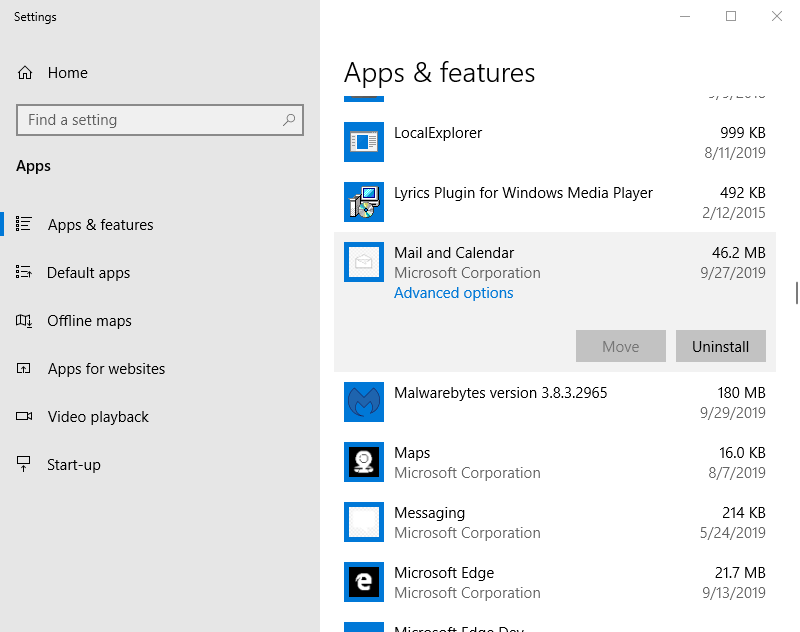Click the Mail and Calendar envelope icon

coord(364,262)
